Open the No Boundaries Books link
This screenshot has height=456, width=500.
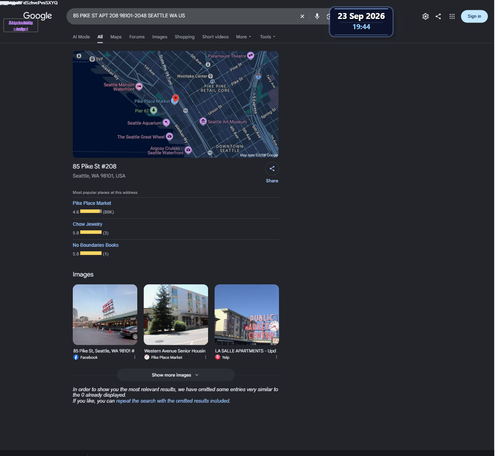point(96,245)
